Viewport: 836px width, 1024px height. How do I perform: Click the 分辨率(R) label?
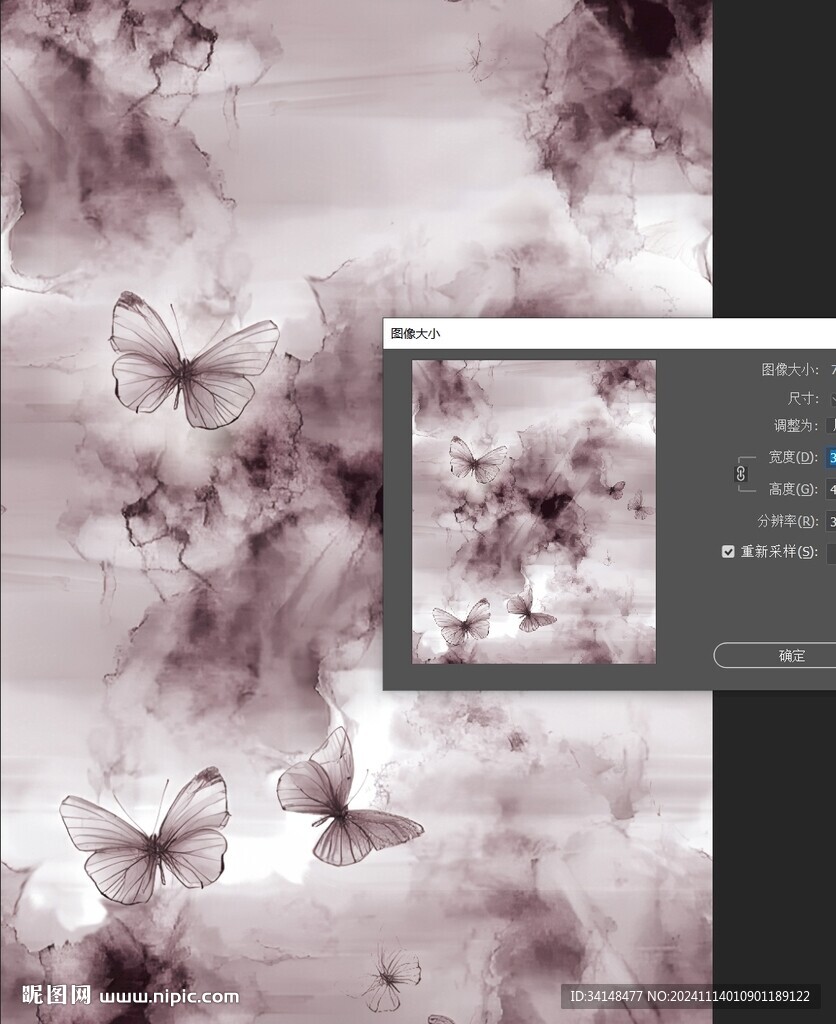coord(788,520)
